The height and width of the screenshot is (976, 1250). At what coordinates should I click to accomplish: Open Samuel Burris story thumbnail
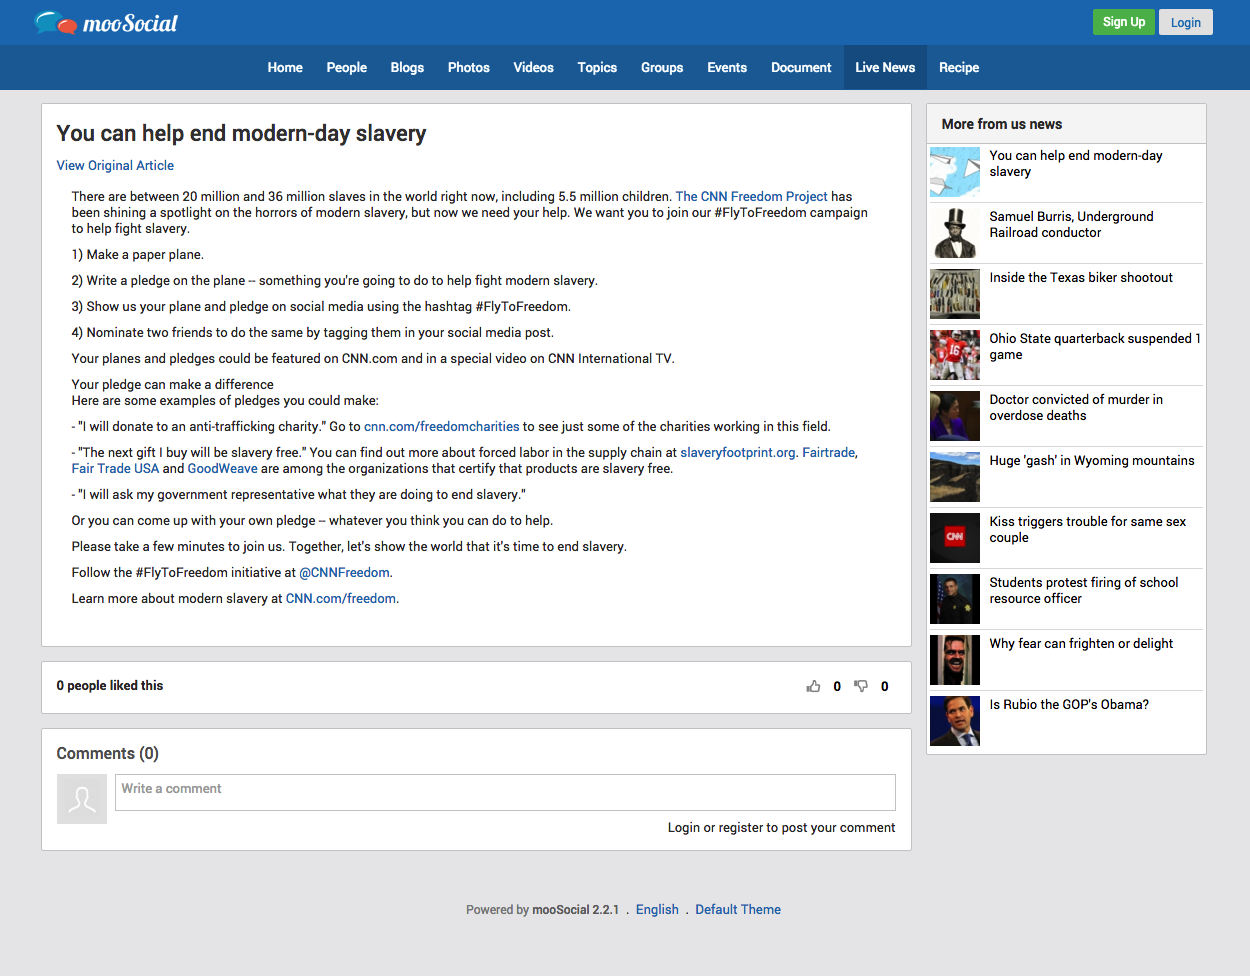955,233
